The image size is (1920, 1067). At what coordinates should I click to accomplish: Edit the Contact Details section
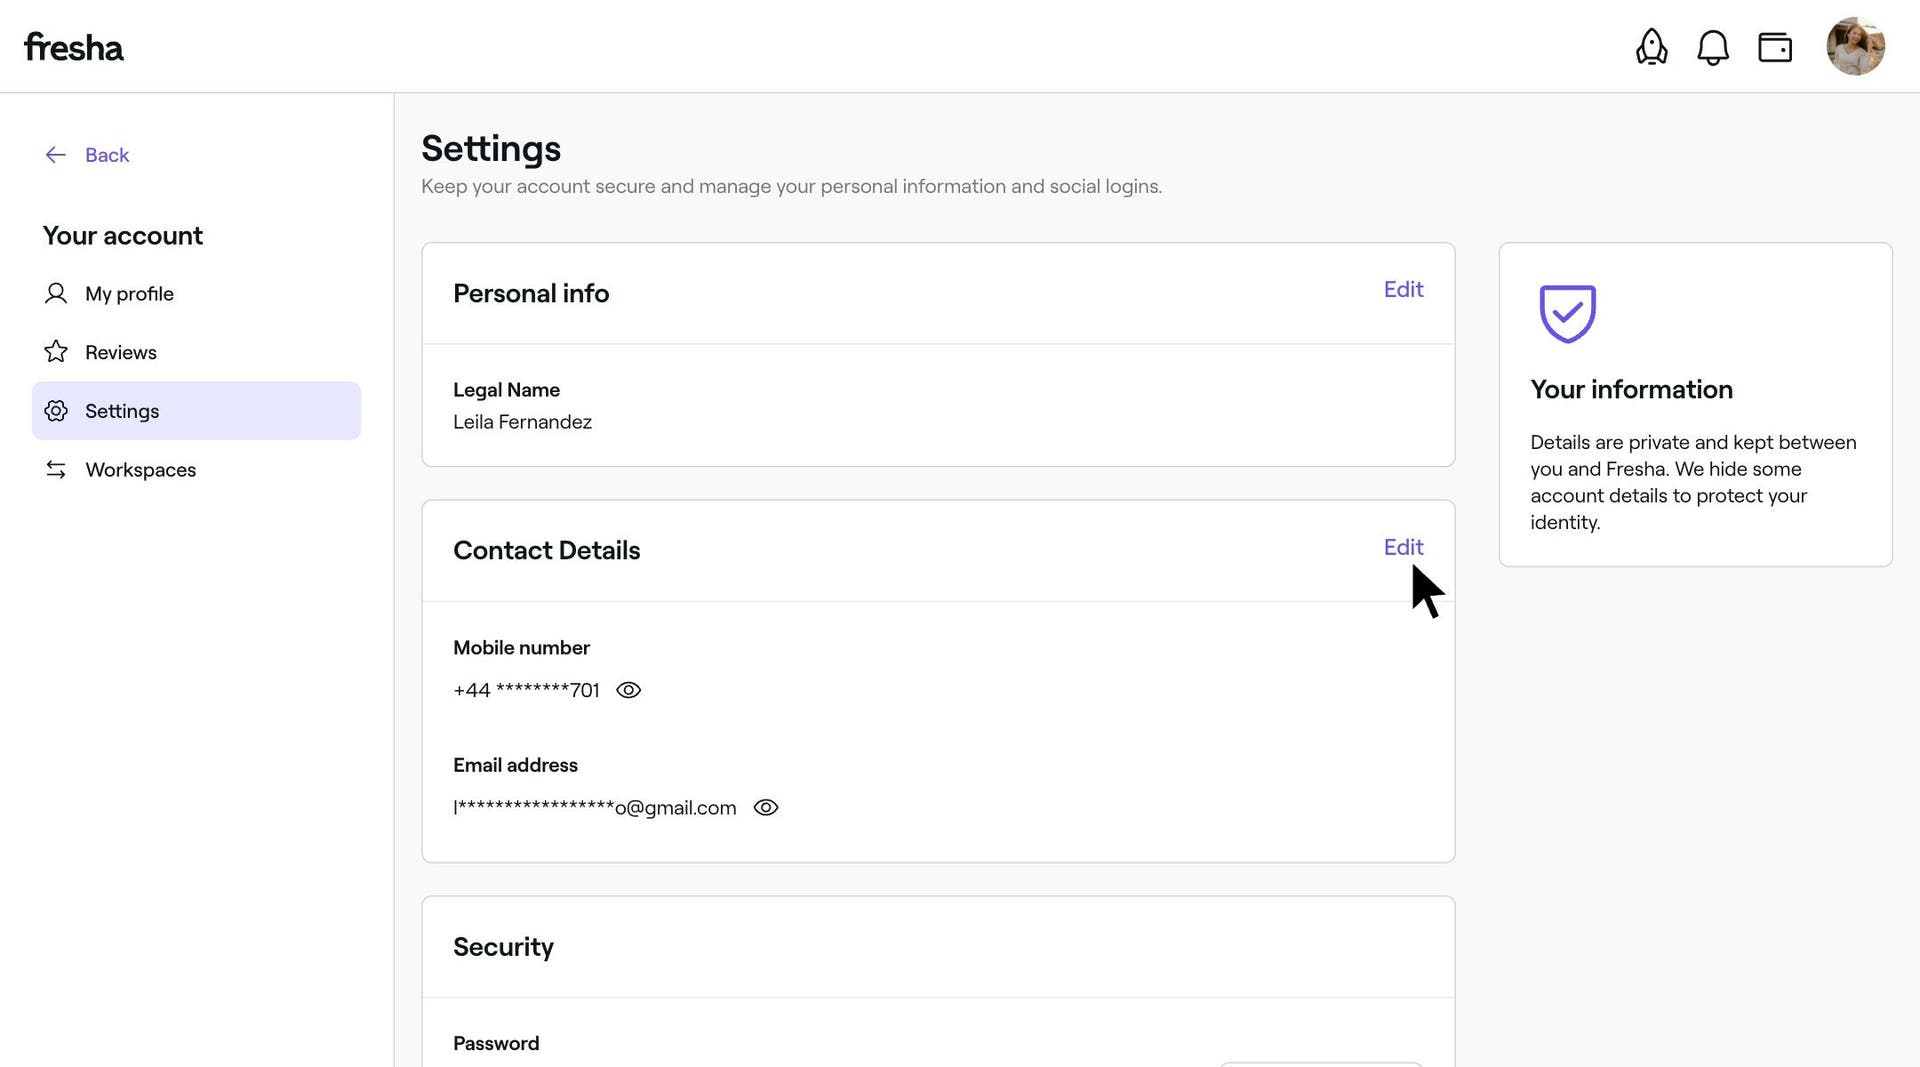pyautogui.click(x=1403, y=548)
